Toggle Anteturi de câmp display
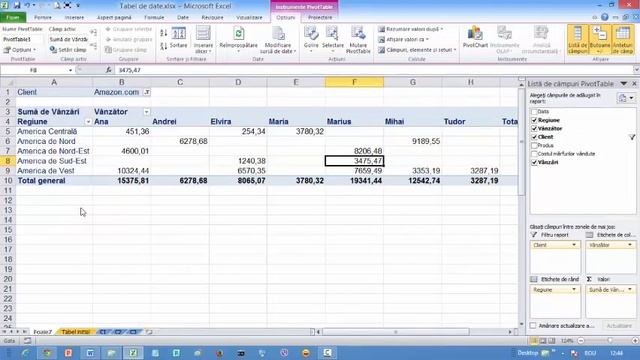Image resolution: width=640 pixels, height=360 pixels. tap(623, 40)
